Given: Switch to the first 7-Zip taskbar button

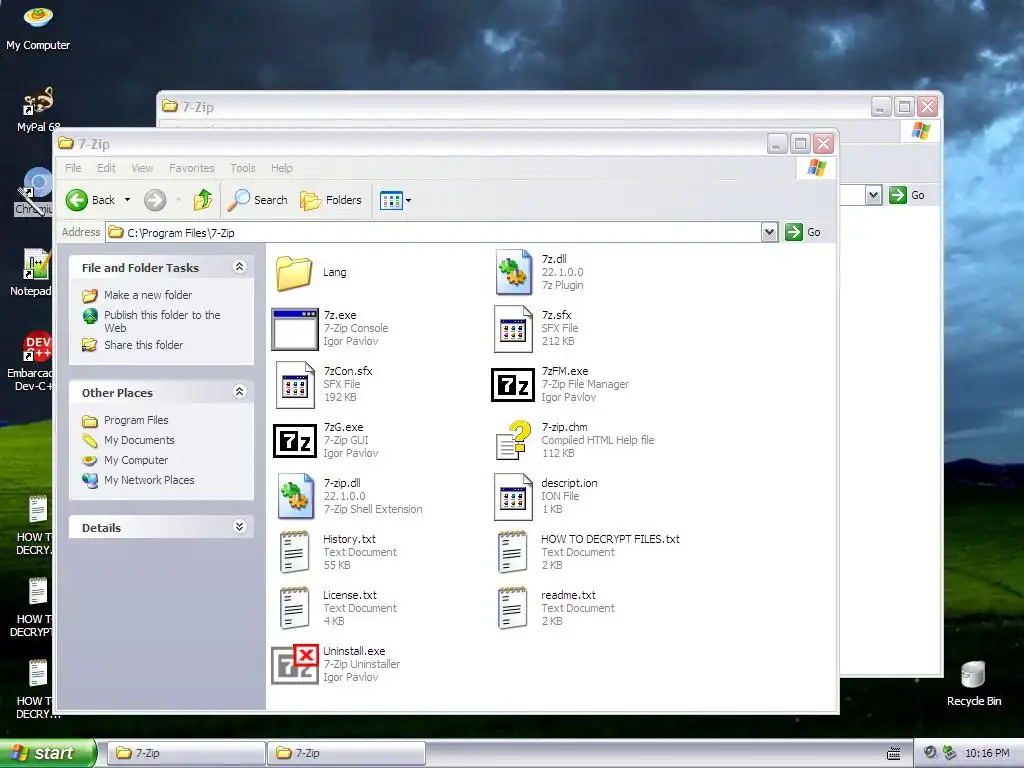Looking at the screenshot, I should point(185,753).
